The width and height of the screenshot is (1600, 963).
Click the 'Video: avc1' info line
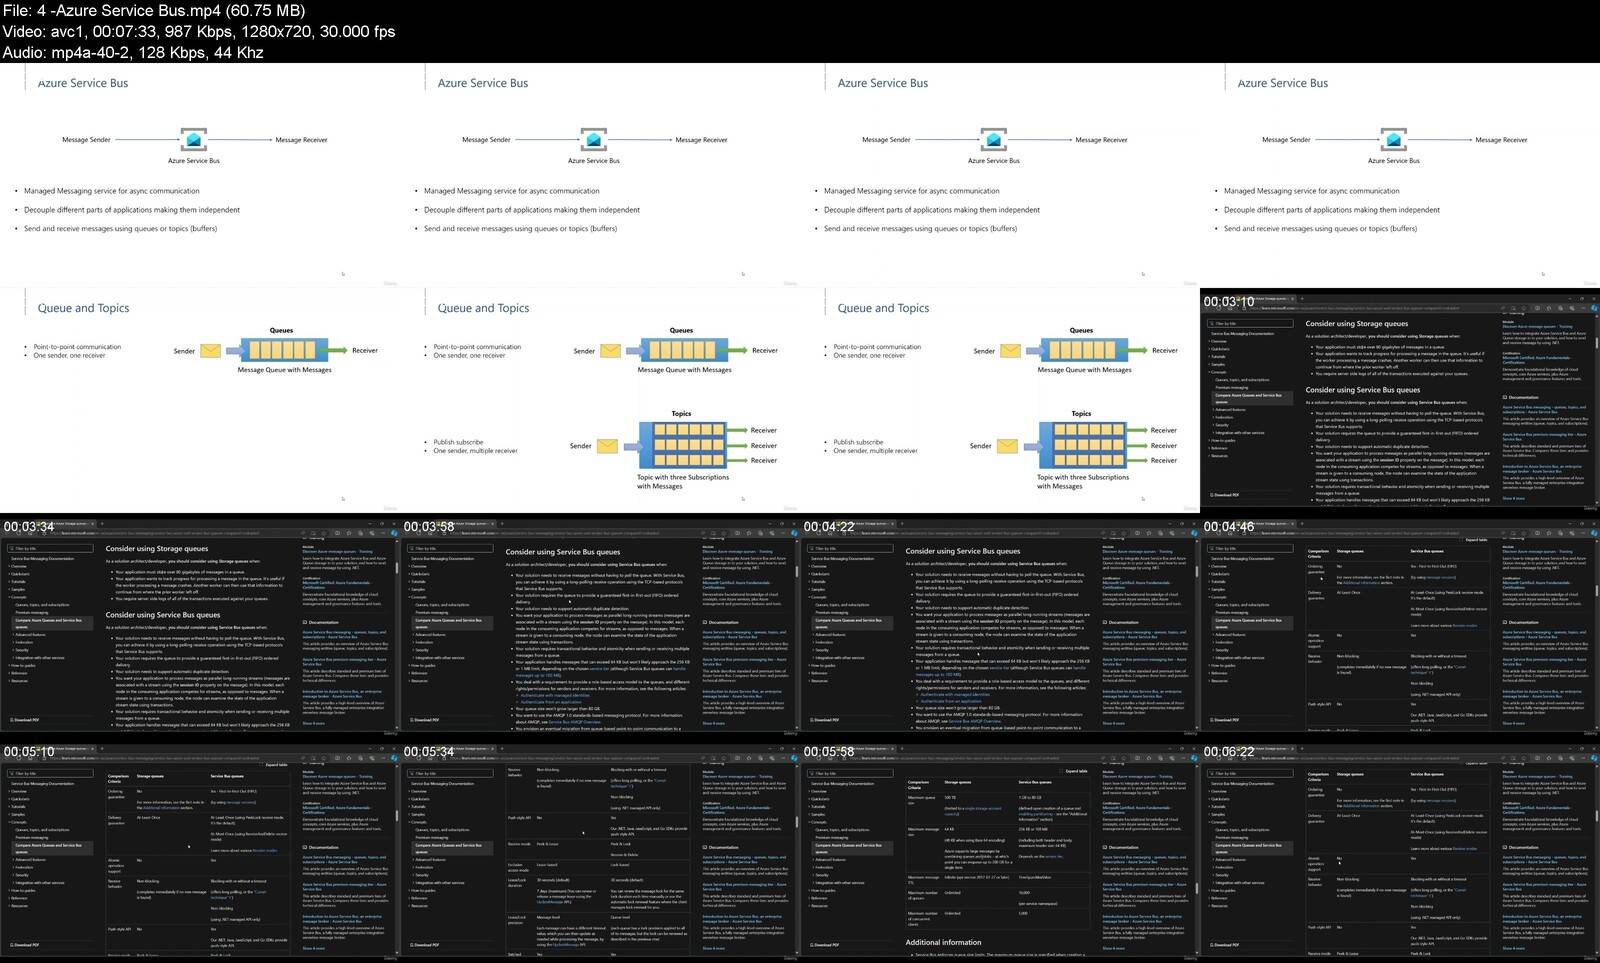[x=199, y=31]
